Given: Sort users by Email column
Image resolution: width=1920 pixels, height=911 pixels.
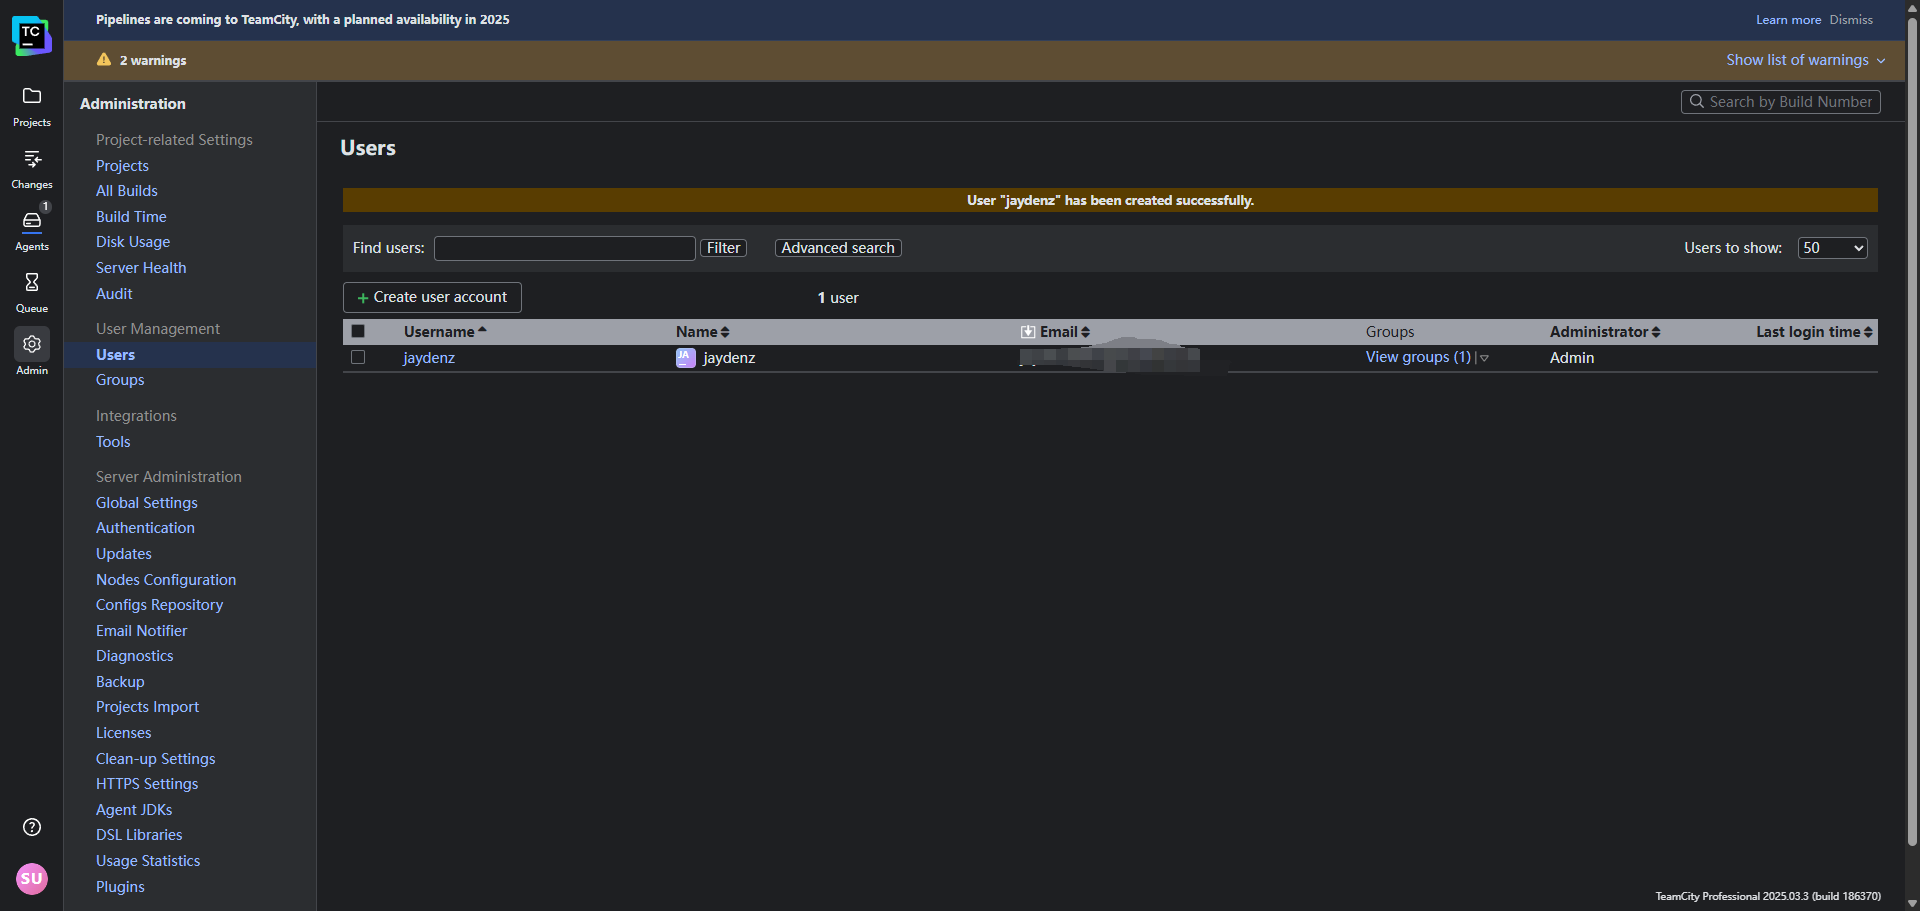Looking at the screenshot, I should [1065, 332].
